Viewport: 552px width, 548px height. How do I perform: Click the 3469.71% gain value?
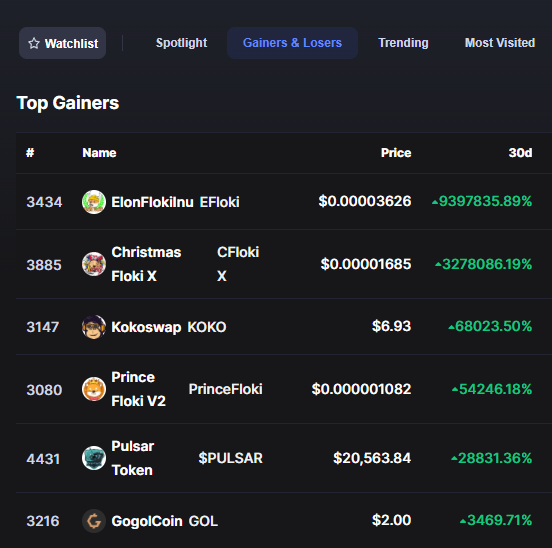click(x=496, y=520)
